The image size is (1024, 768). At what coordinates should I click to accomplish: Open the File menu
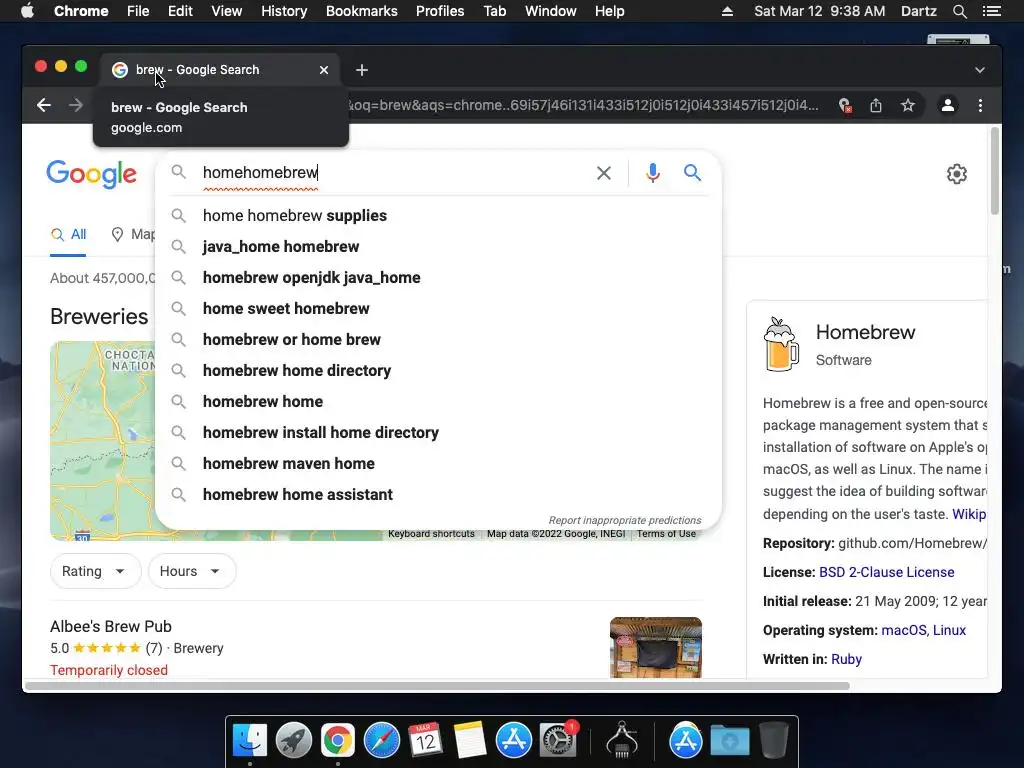pos(138,11)
